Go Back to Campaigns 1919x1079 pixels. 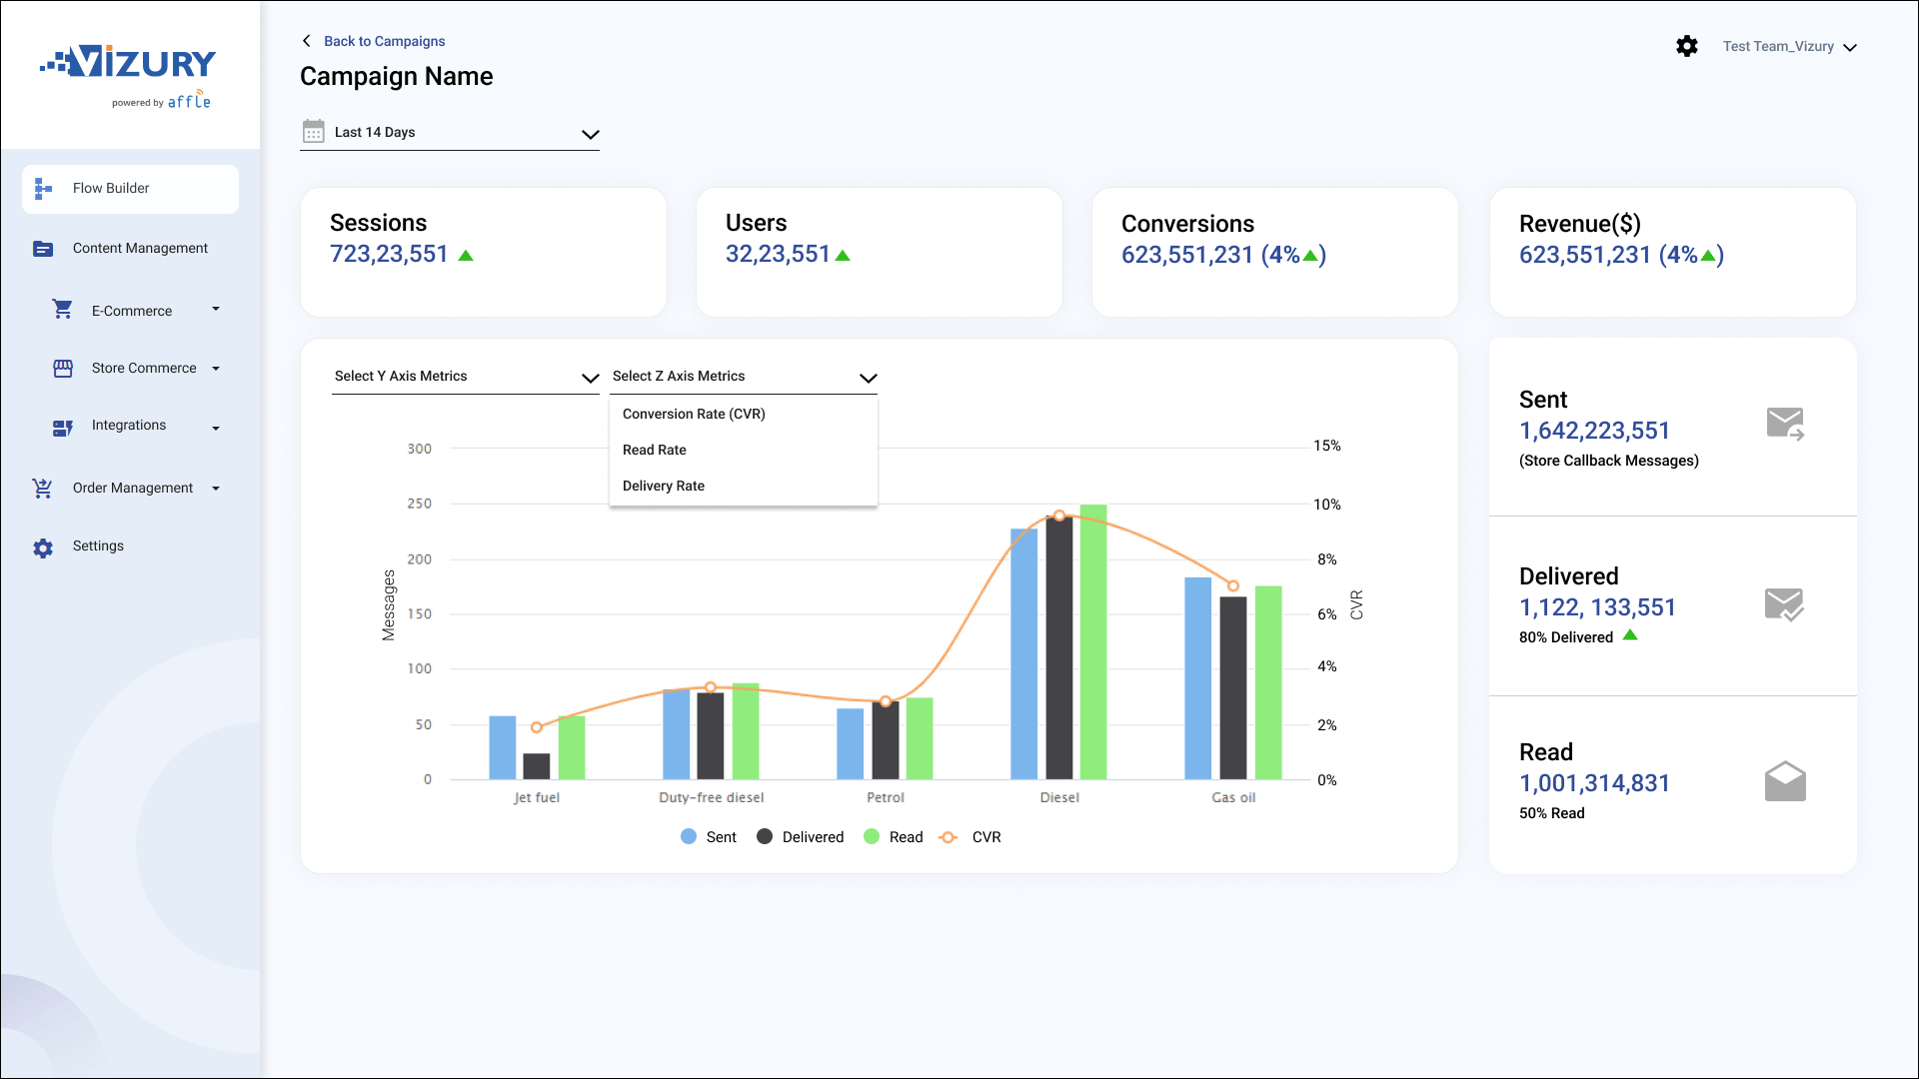point(384,41)
